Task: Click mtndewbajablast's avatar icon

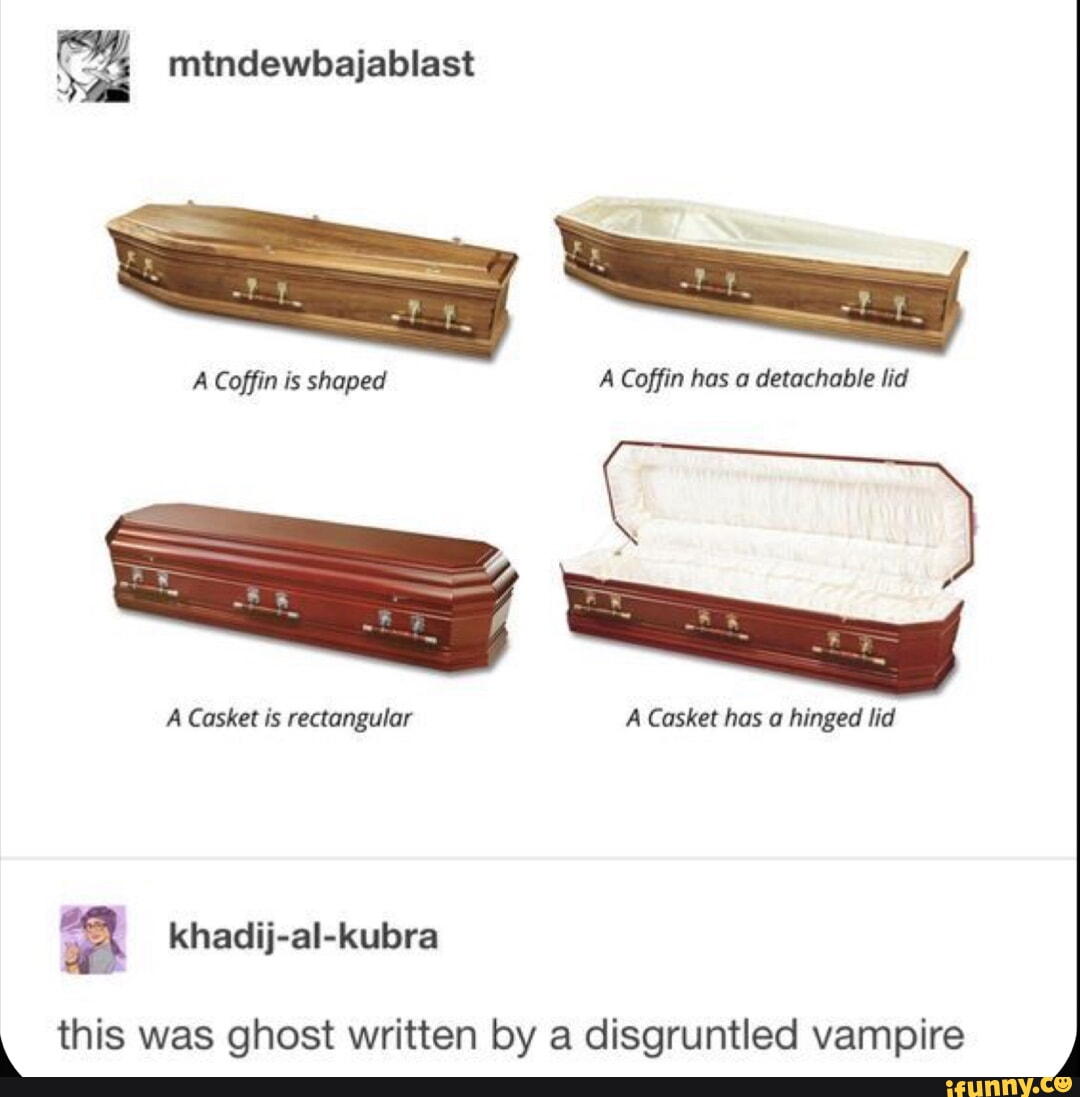Action: pos(93,66)
